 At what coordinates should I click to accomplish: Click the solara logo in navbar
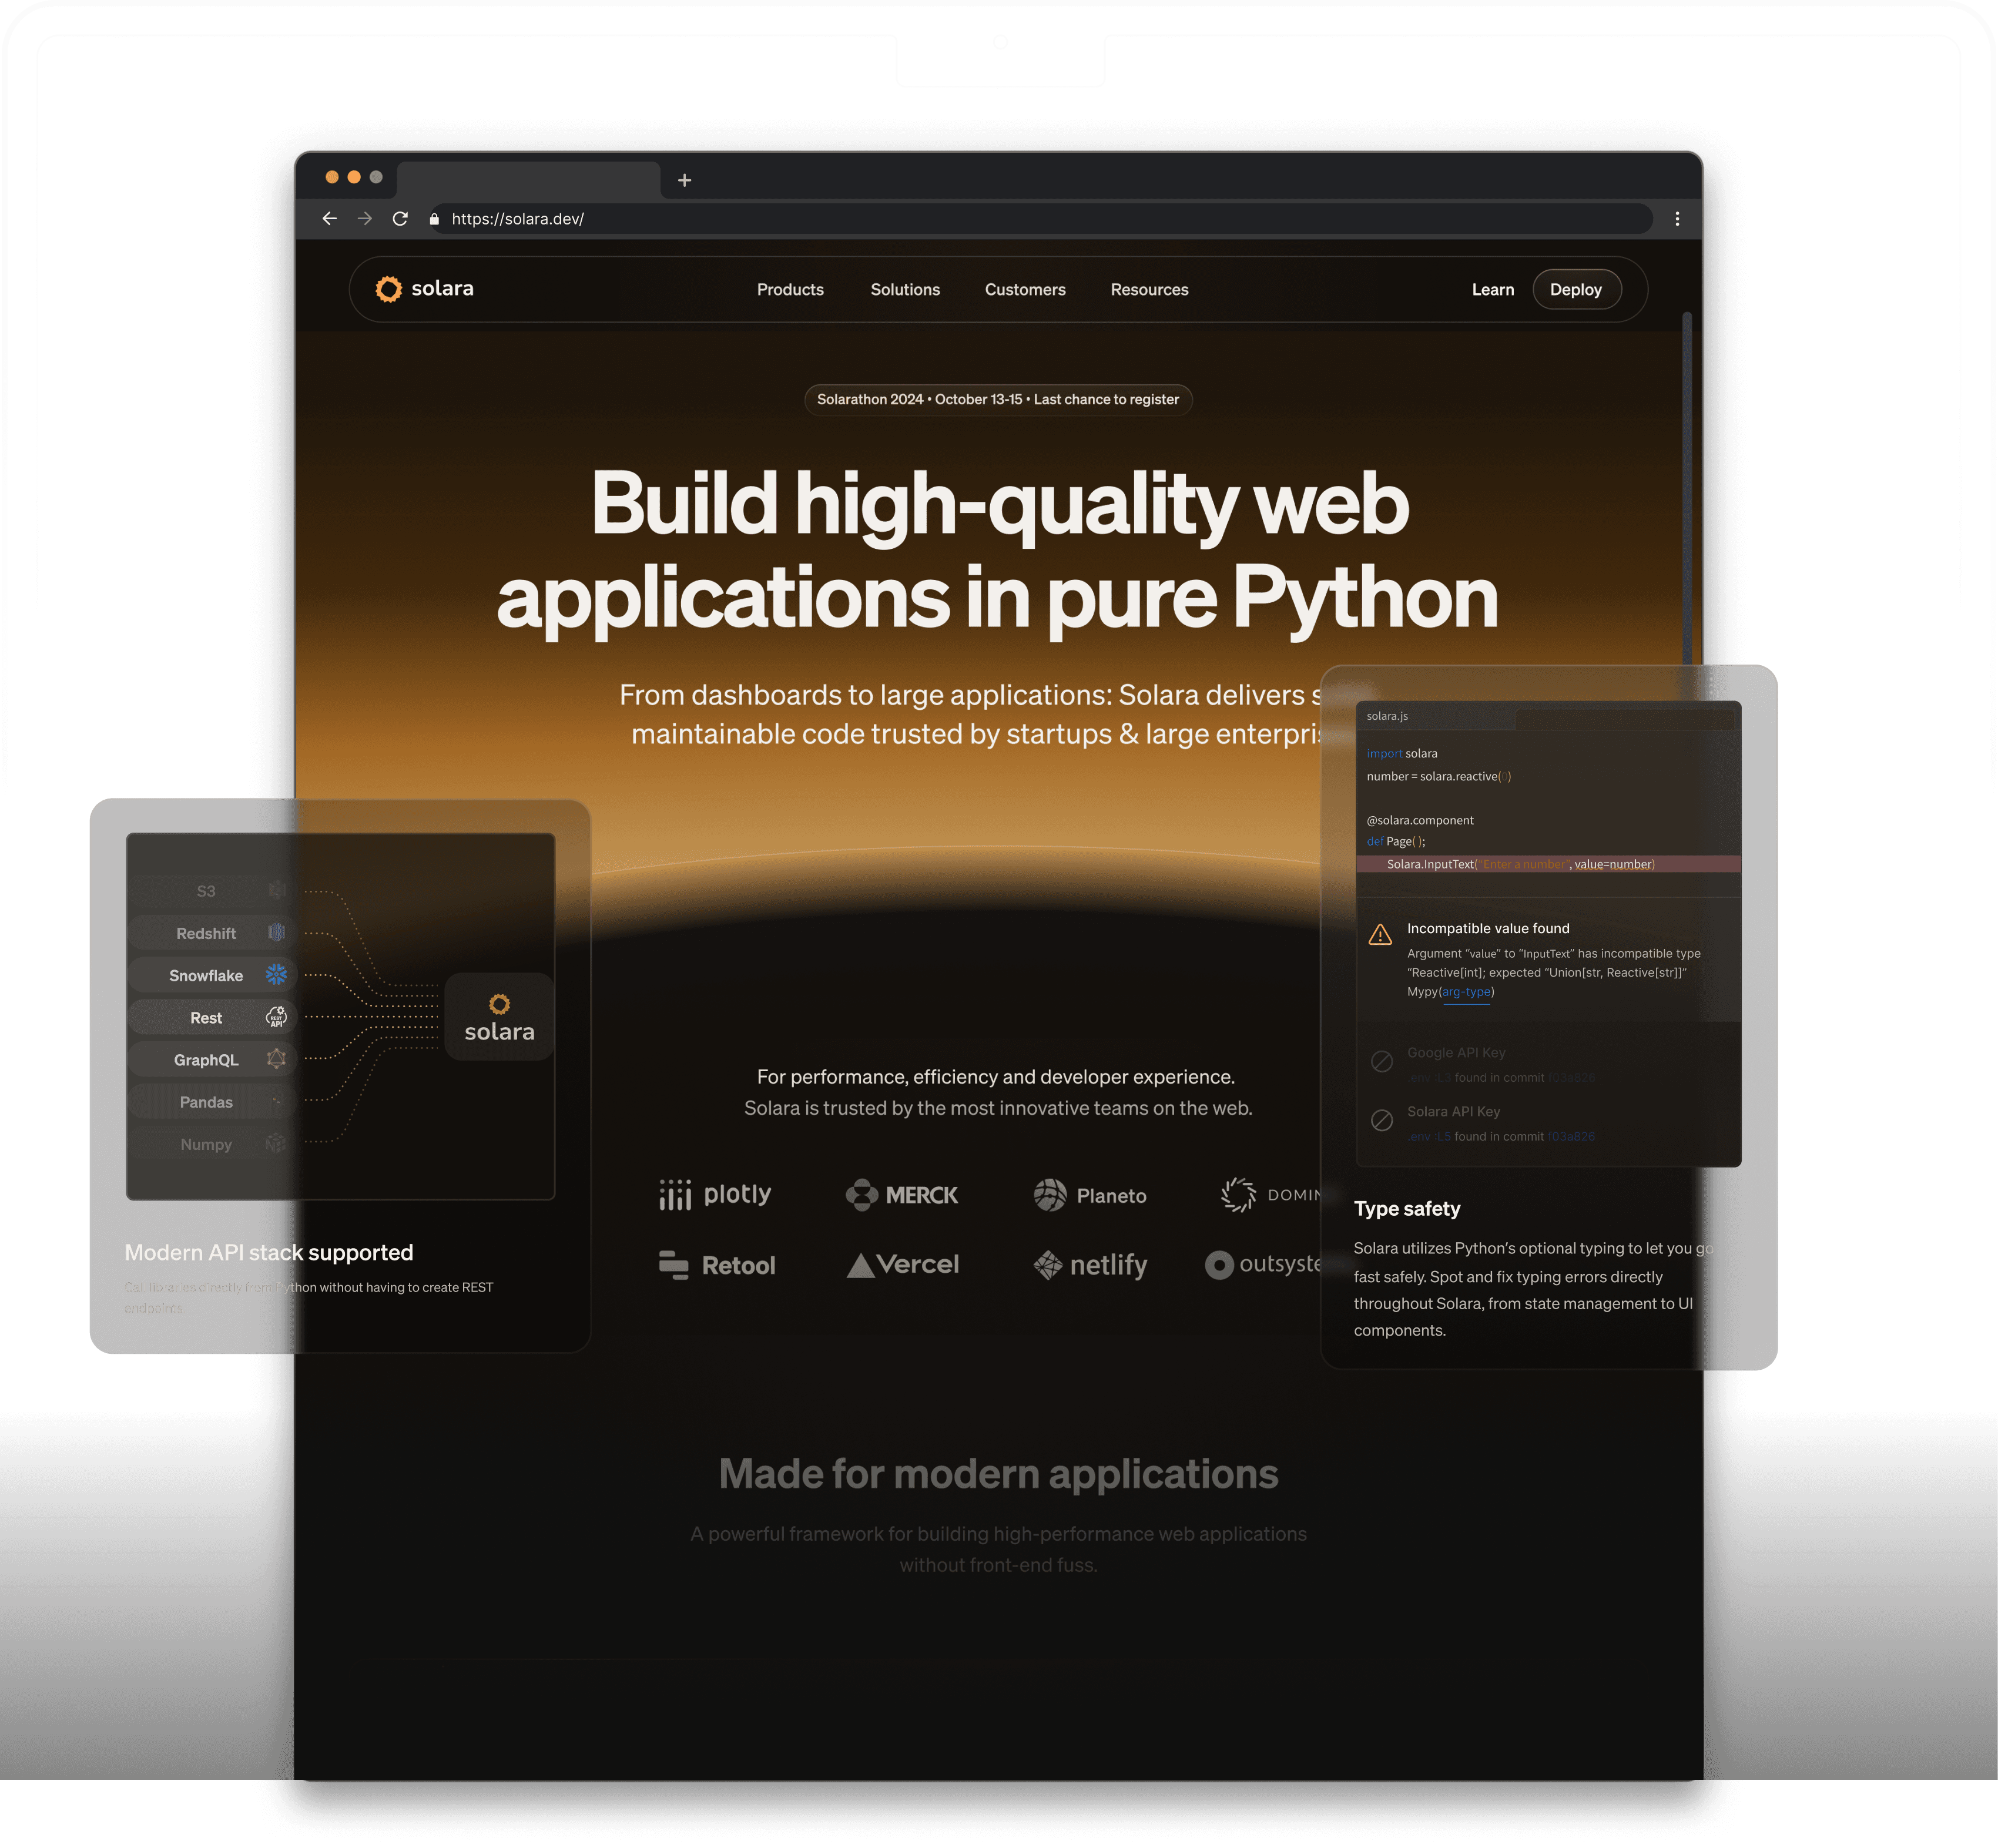425,289
